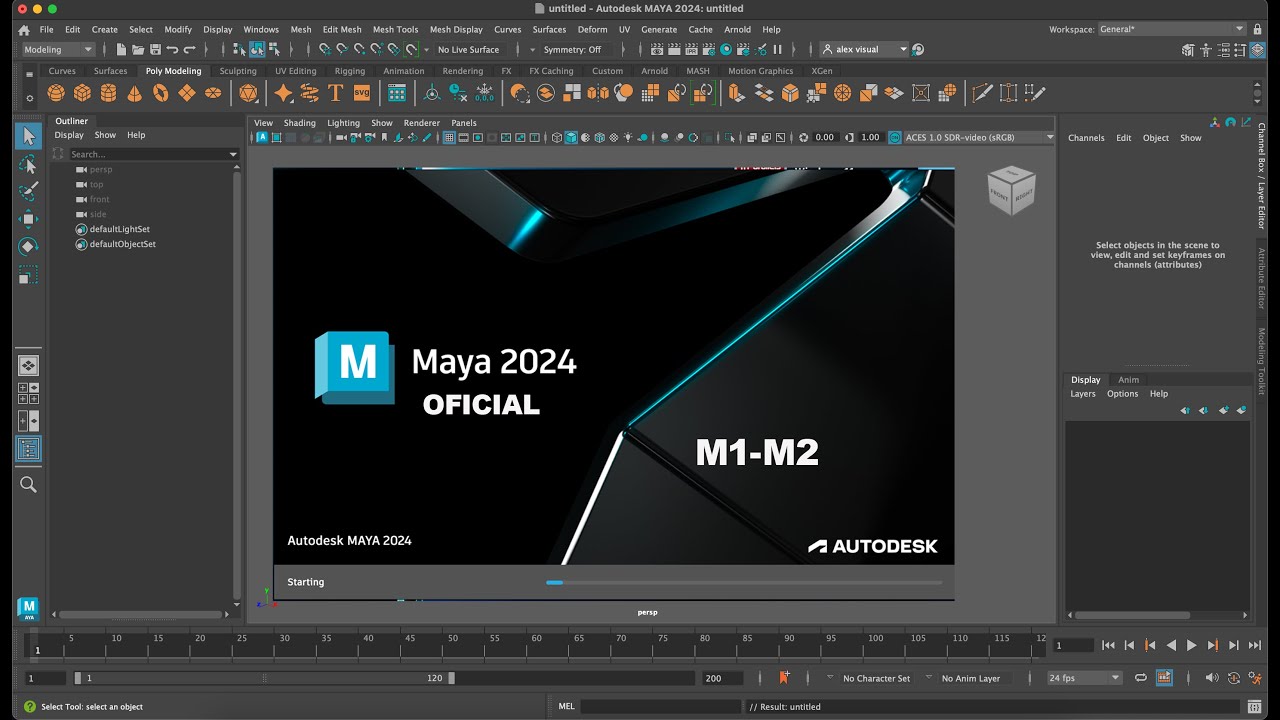1280x720 pixels.
Task: Toggle loop playback in the range slider bar
Action: click(1141, 678)
